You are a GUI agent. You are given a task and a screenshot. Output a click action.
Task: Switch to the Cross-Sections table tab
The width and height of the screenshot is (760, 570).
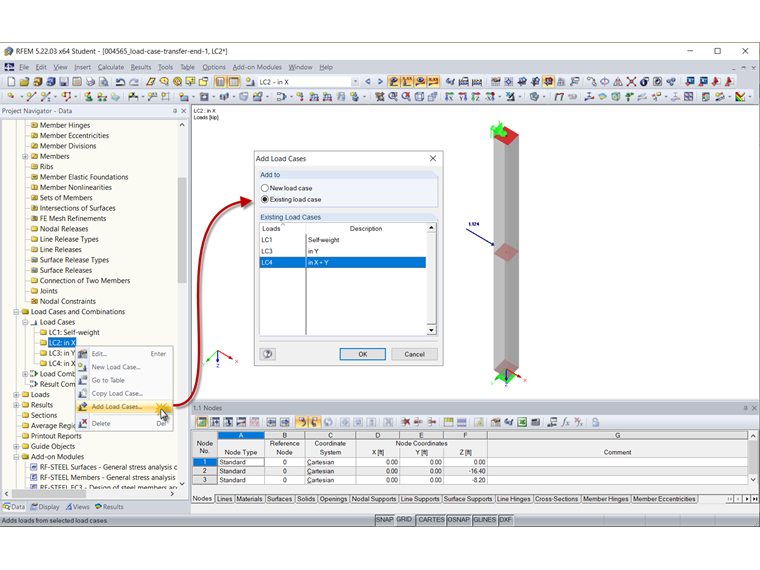(x=556, y=499)
